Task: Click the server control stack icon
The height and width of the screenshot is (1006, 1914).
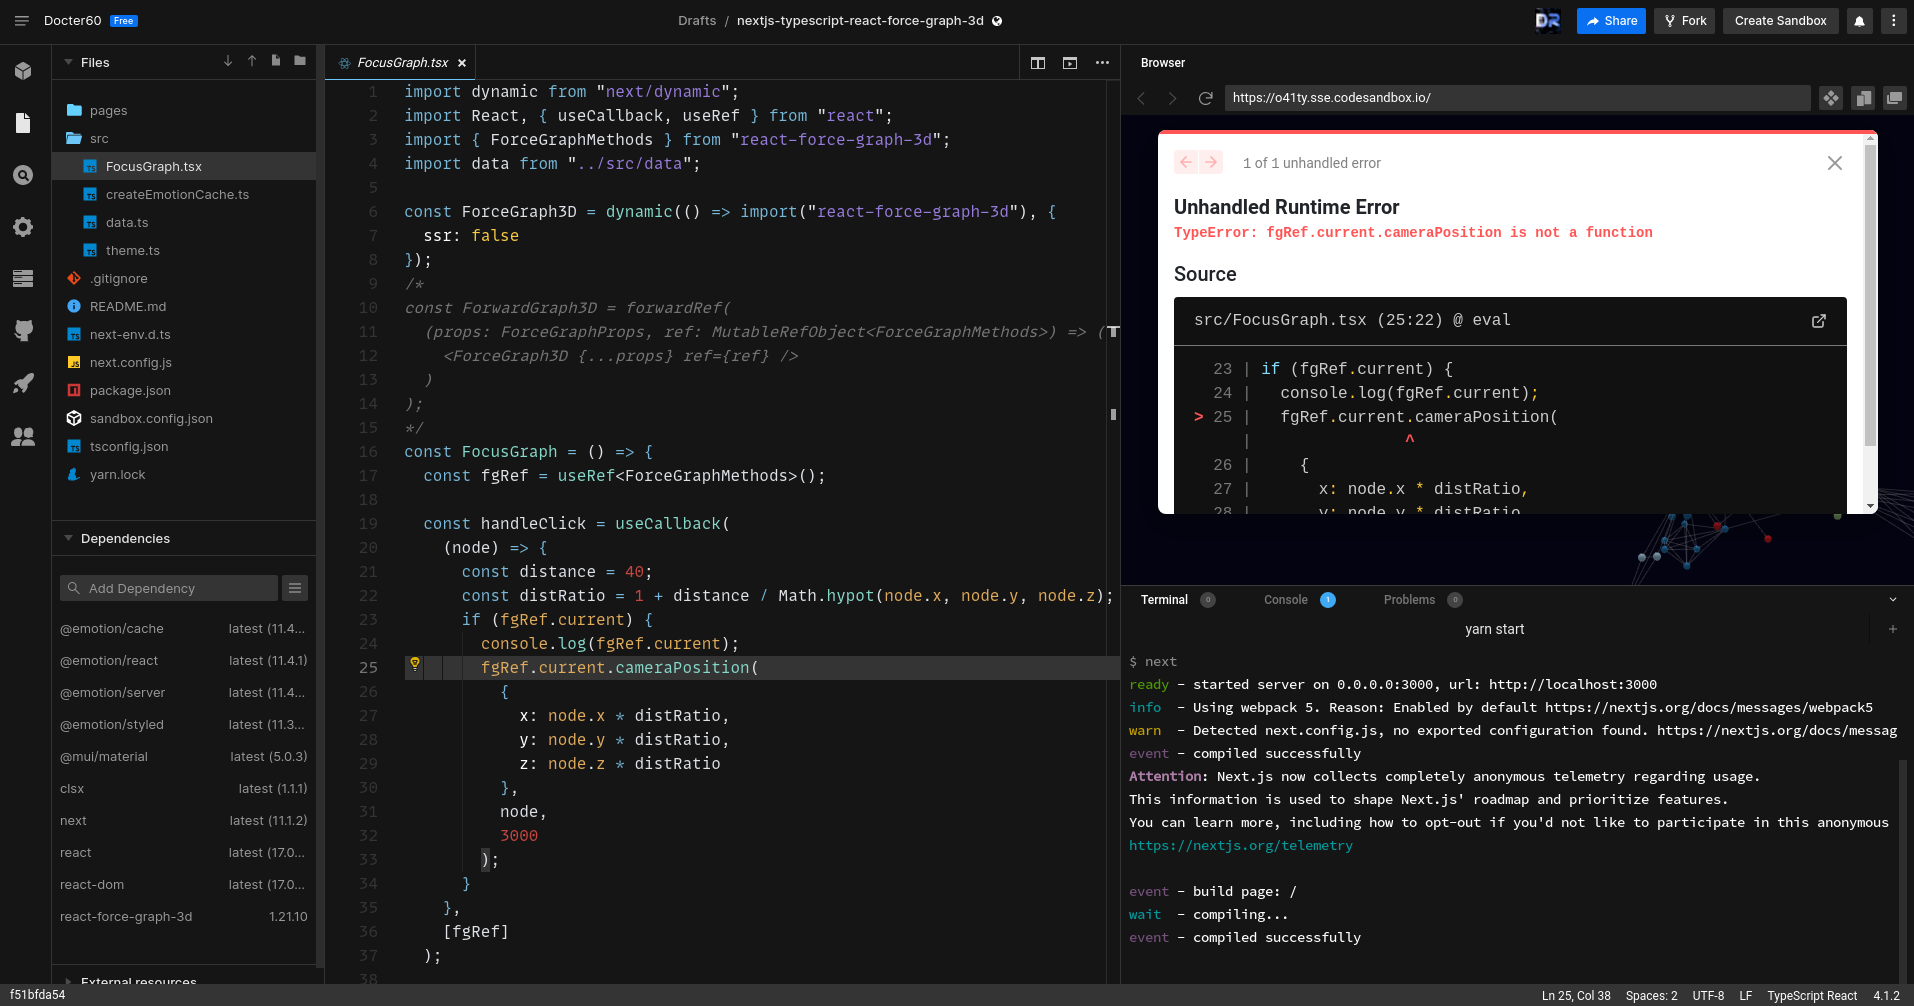Action: click(23, 278)
